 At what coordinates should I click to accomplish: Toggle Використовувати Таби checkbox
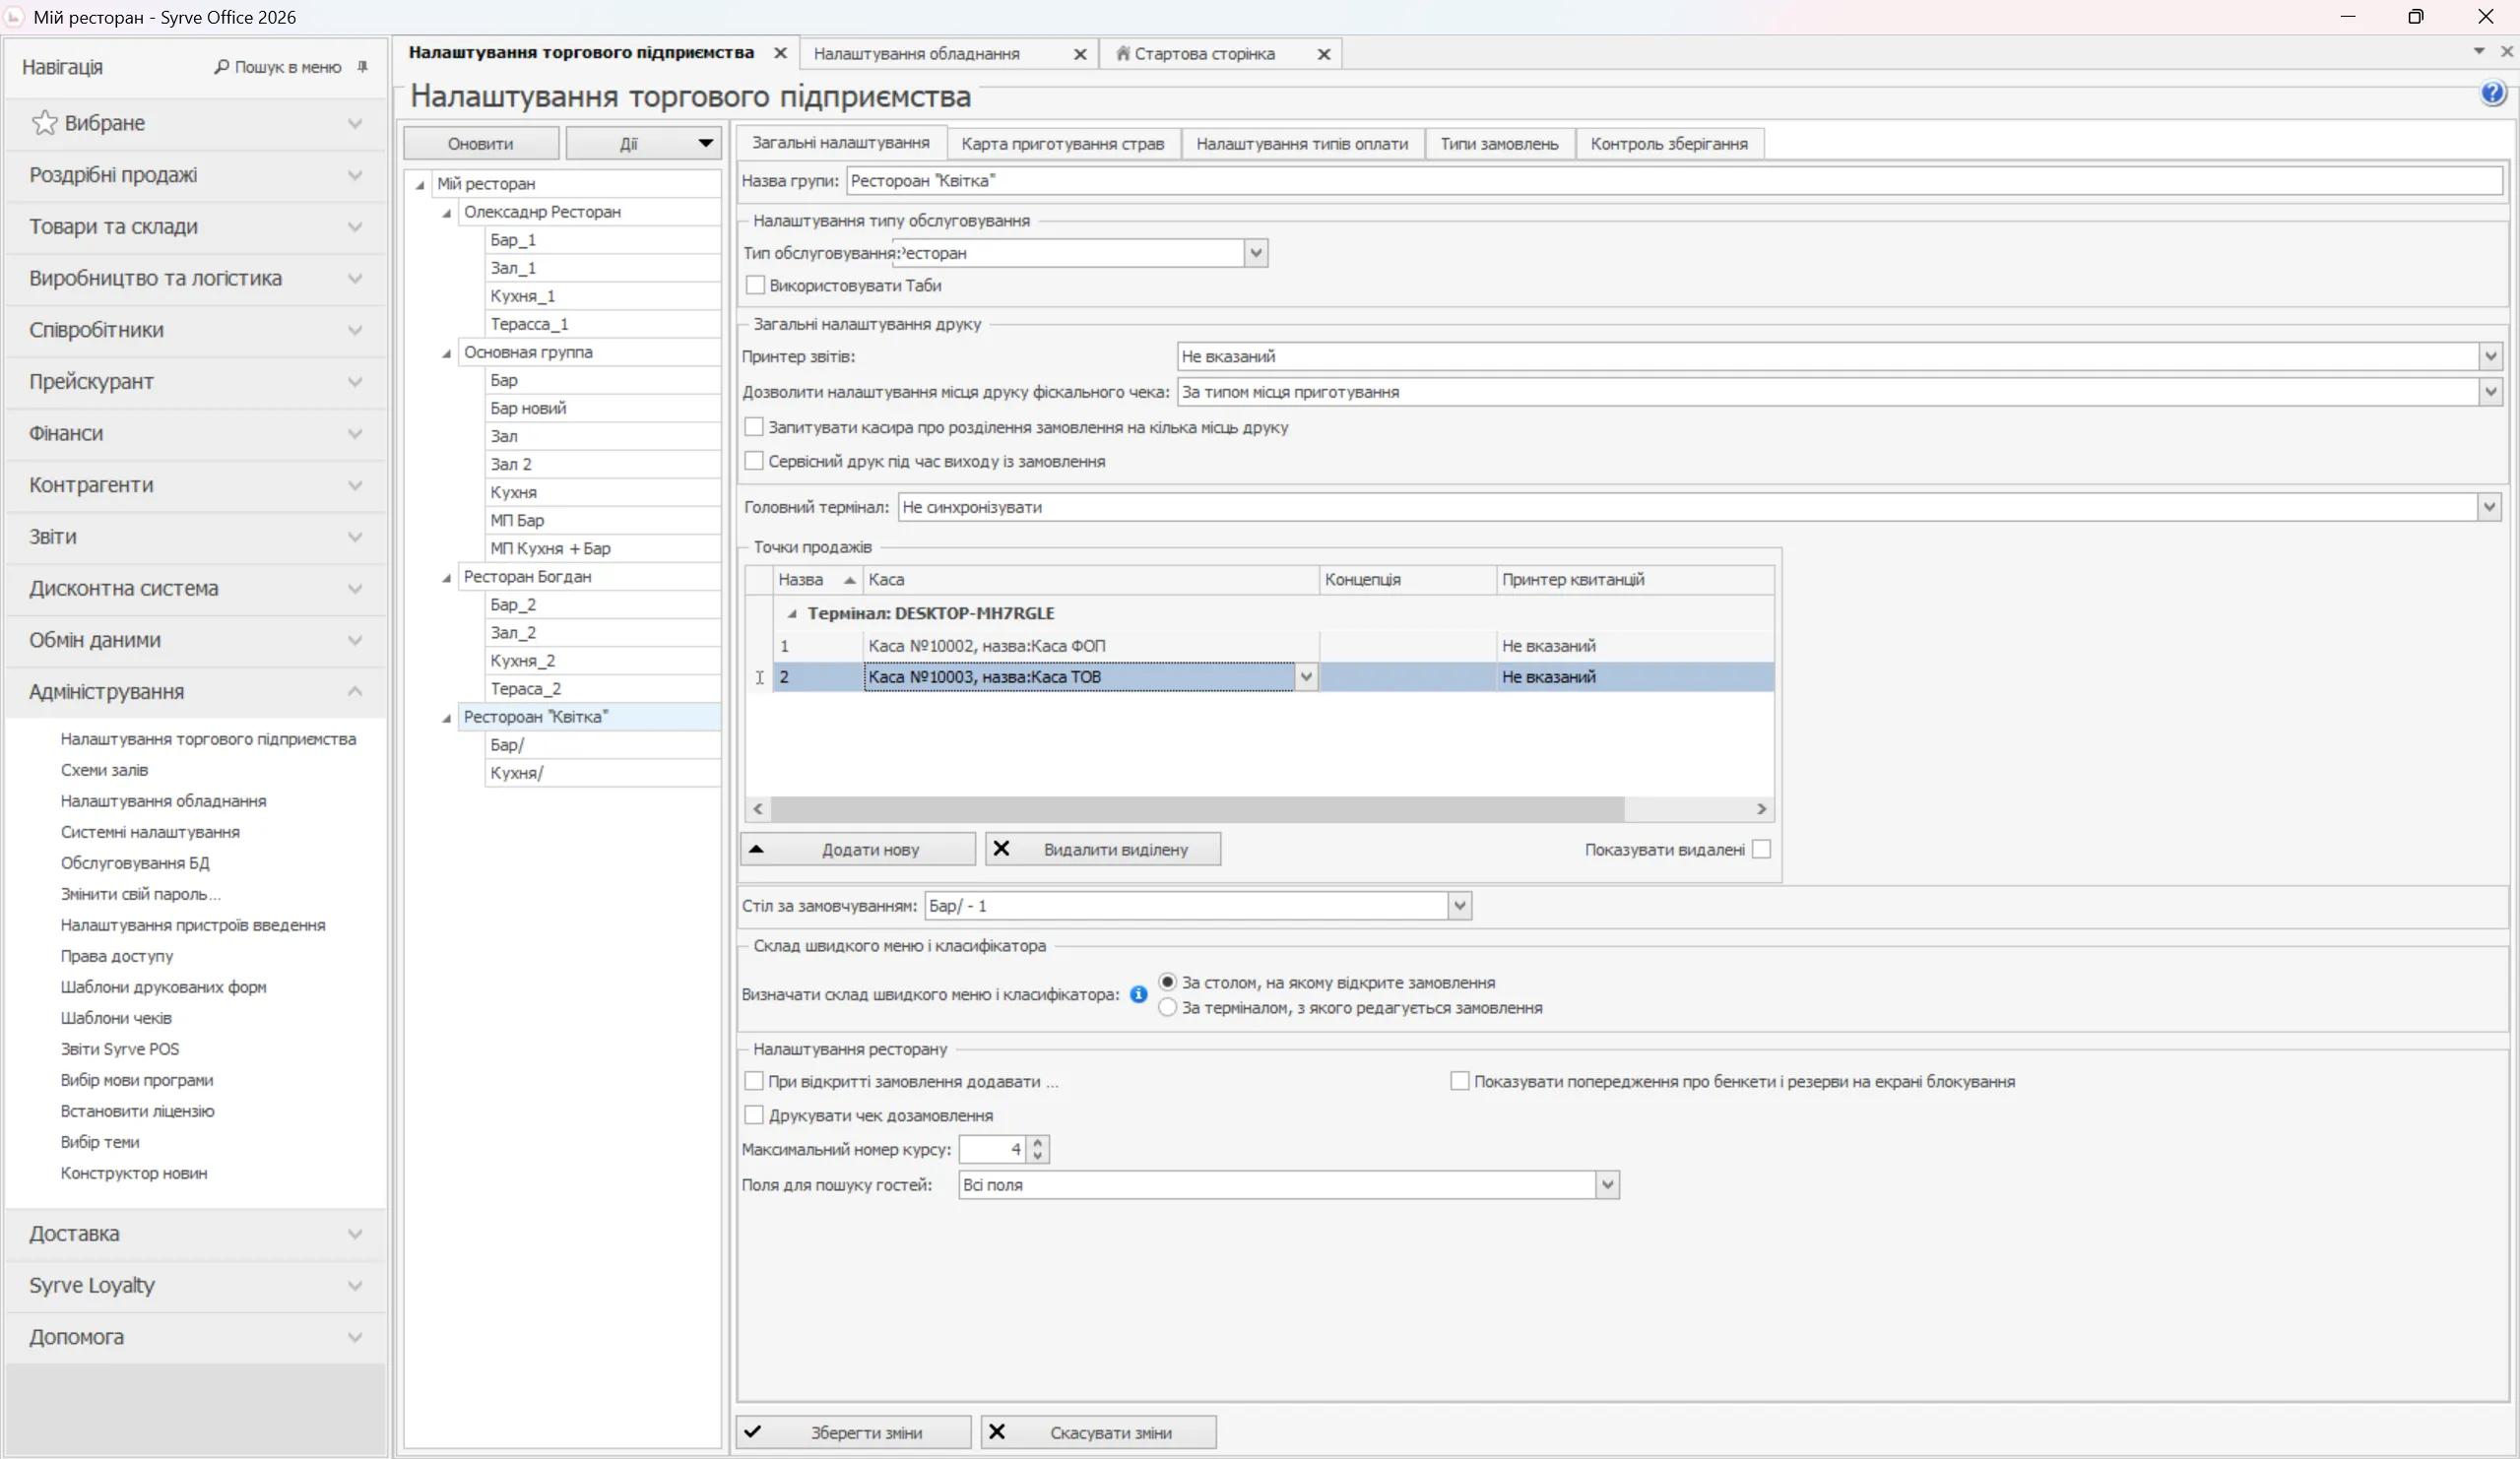pos(755,286)
